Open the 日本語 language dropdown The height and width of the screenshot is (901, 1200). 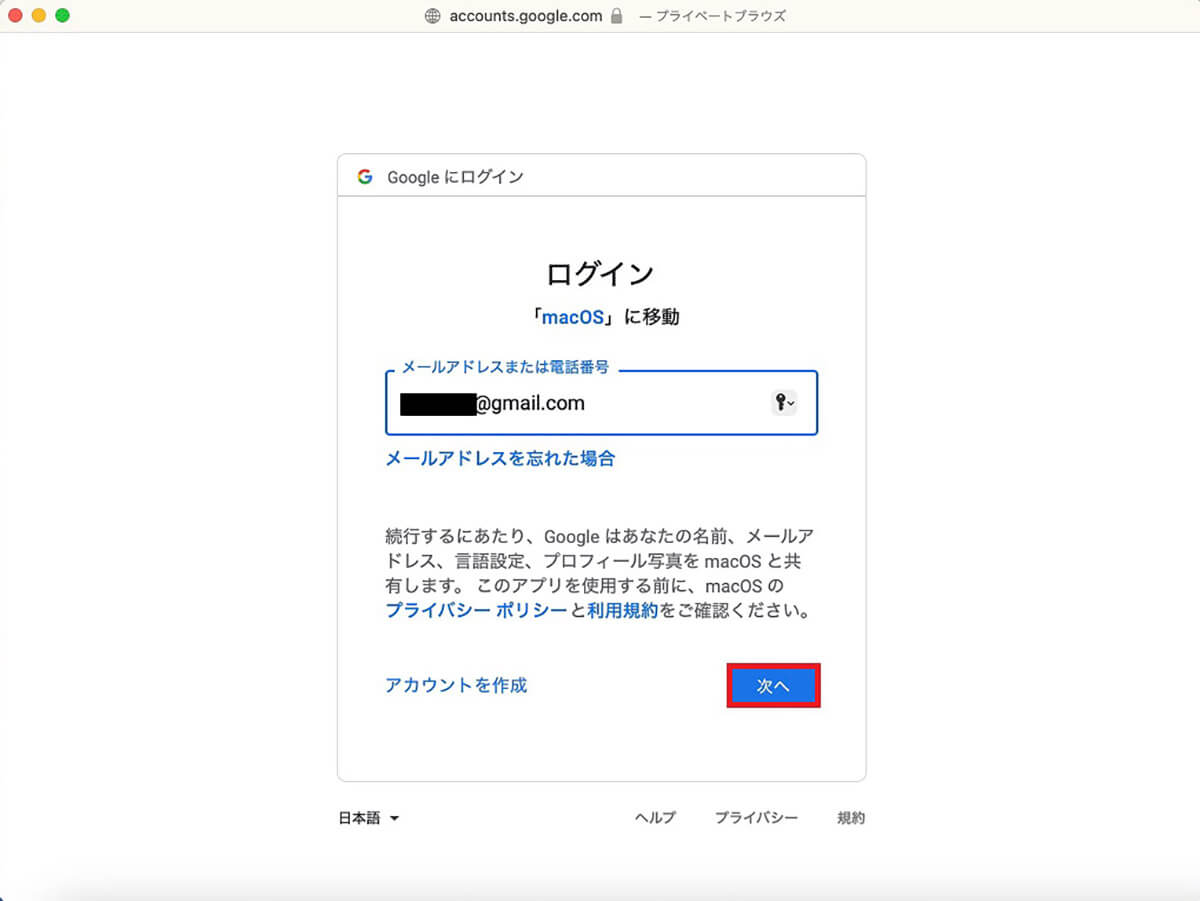(x=369, y=818)
